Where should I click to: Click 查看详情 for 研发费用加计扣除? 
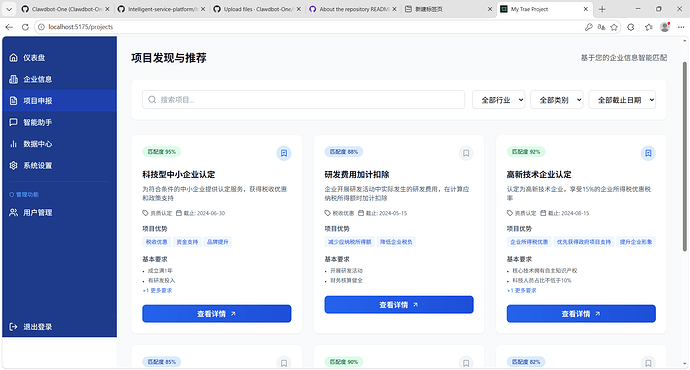(x=399, y=304)
